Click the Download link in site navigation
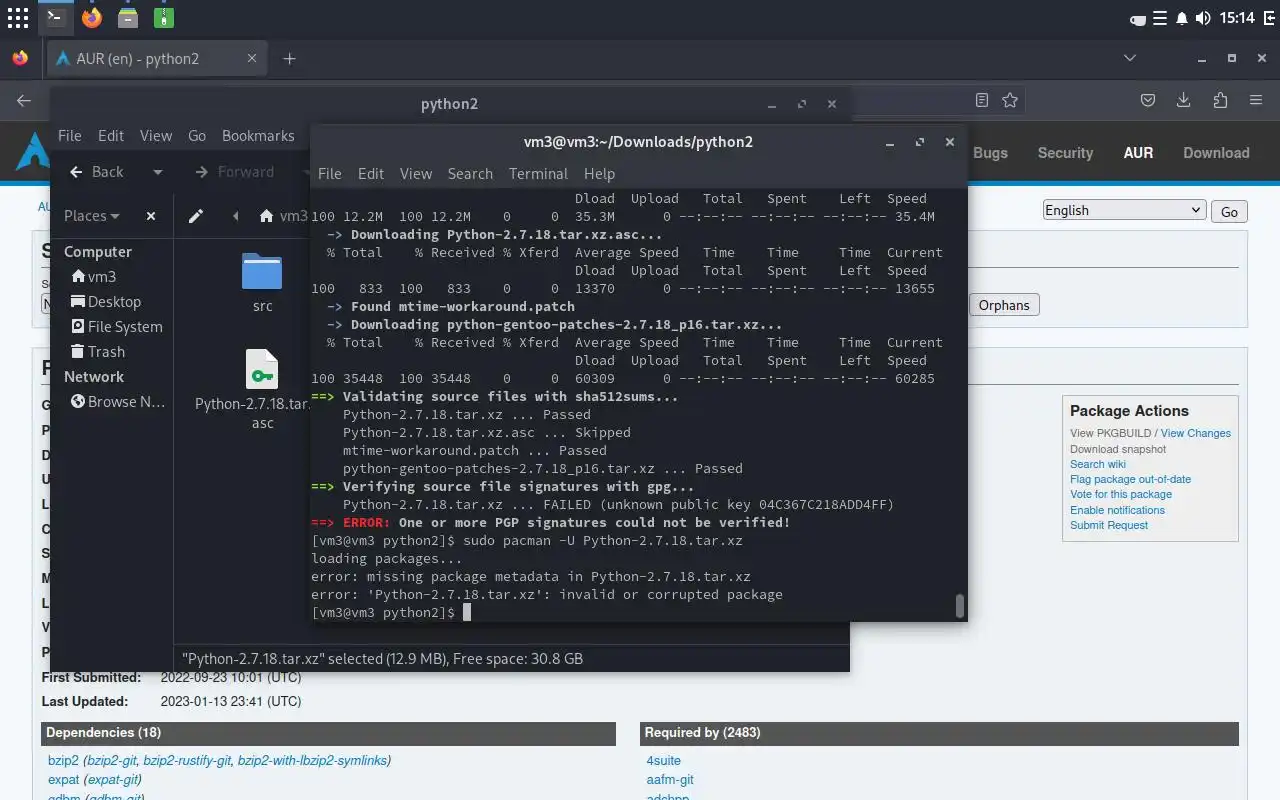The image size is (1280, 800). click(x=1216, y=153)
